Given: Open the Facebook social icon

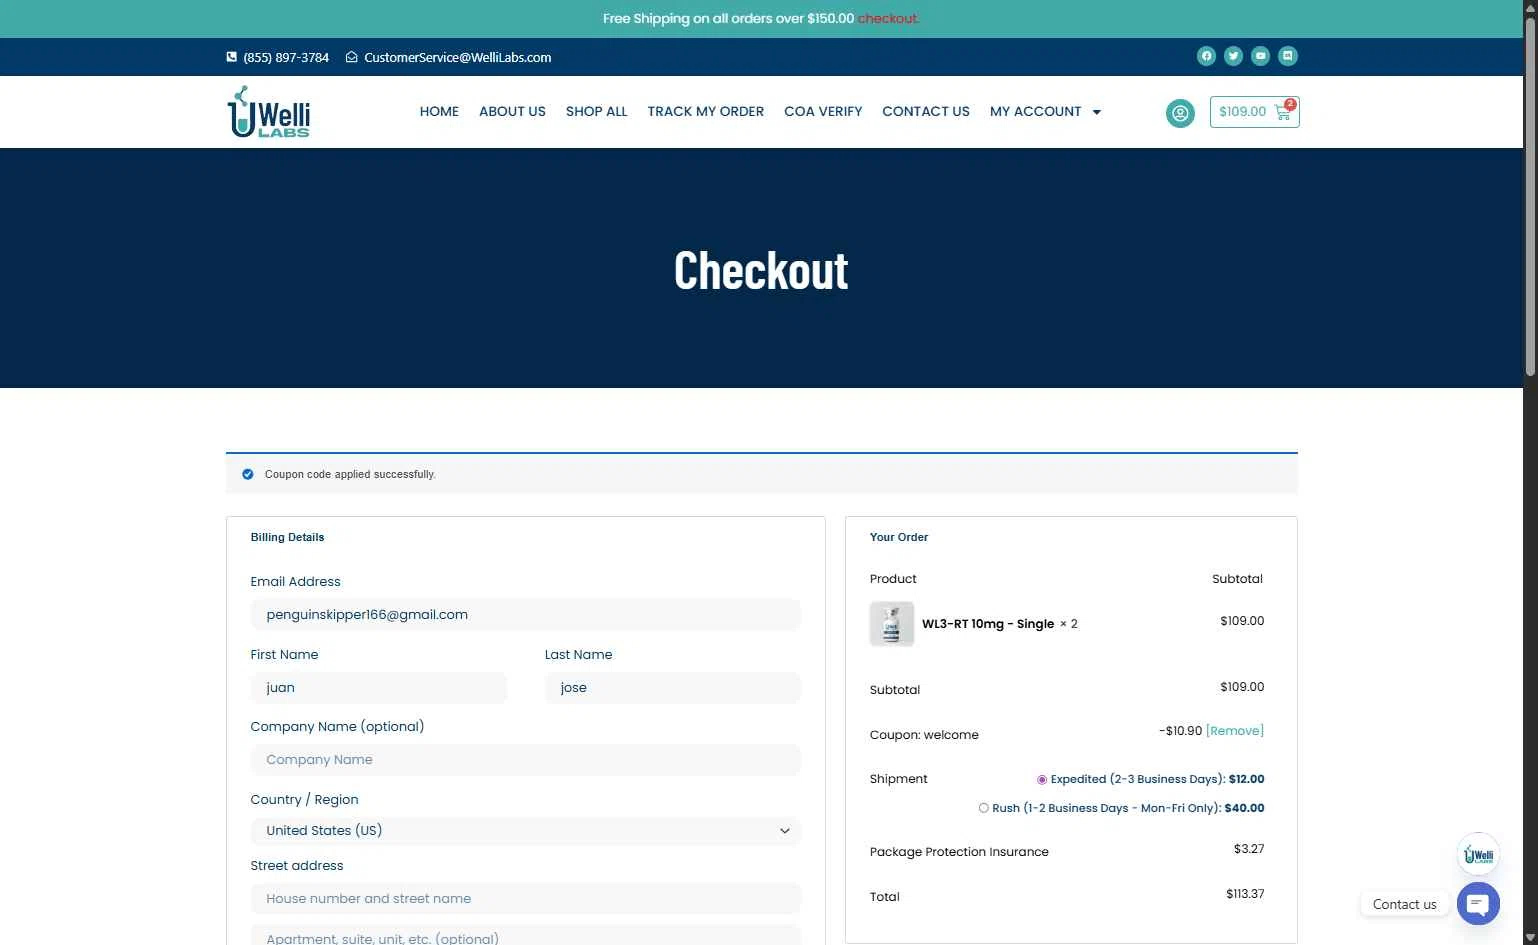Looking at the screenshot, I should (x=1206, y=56).
